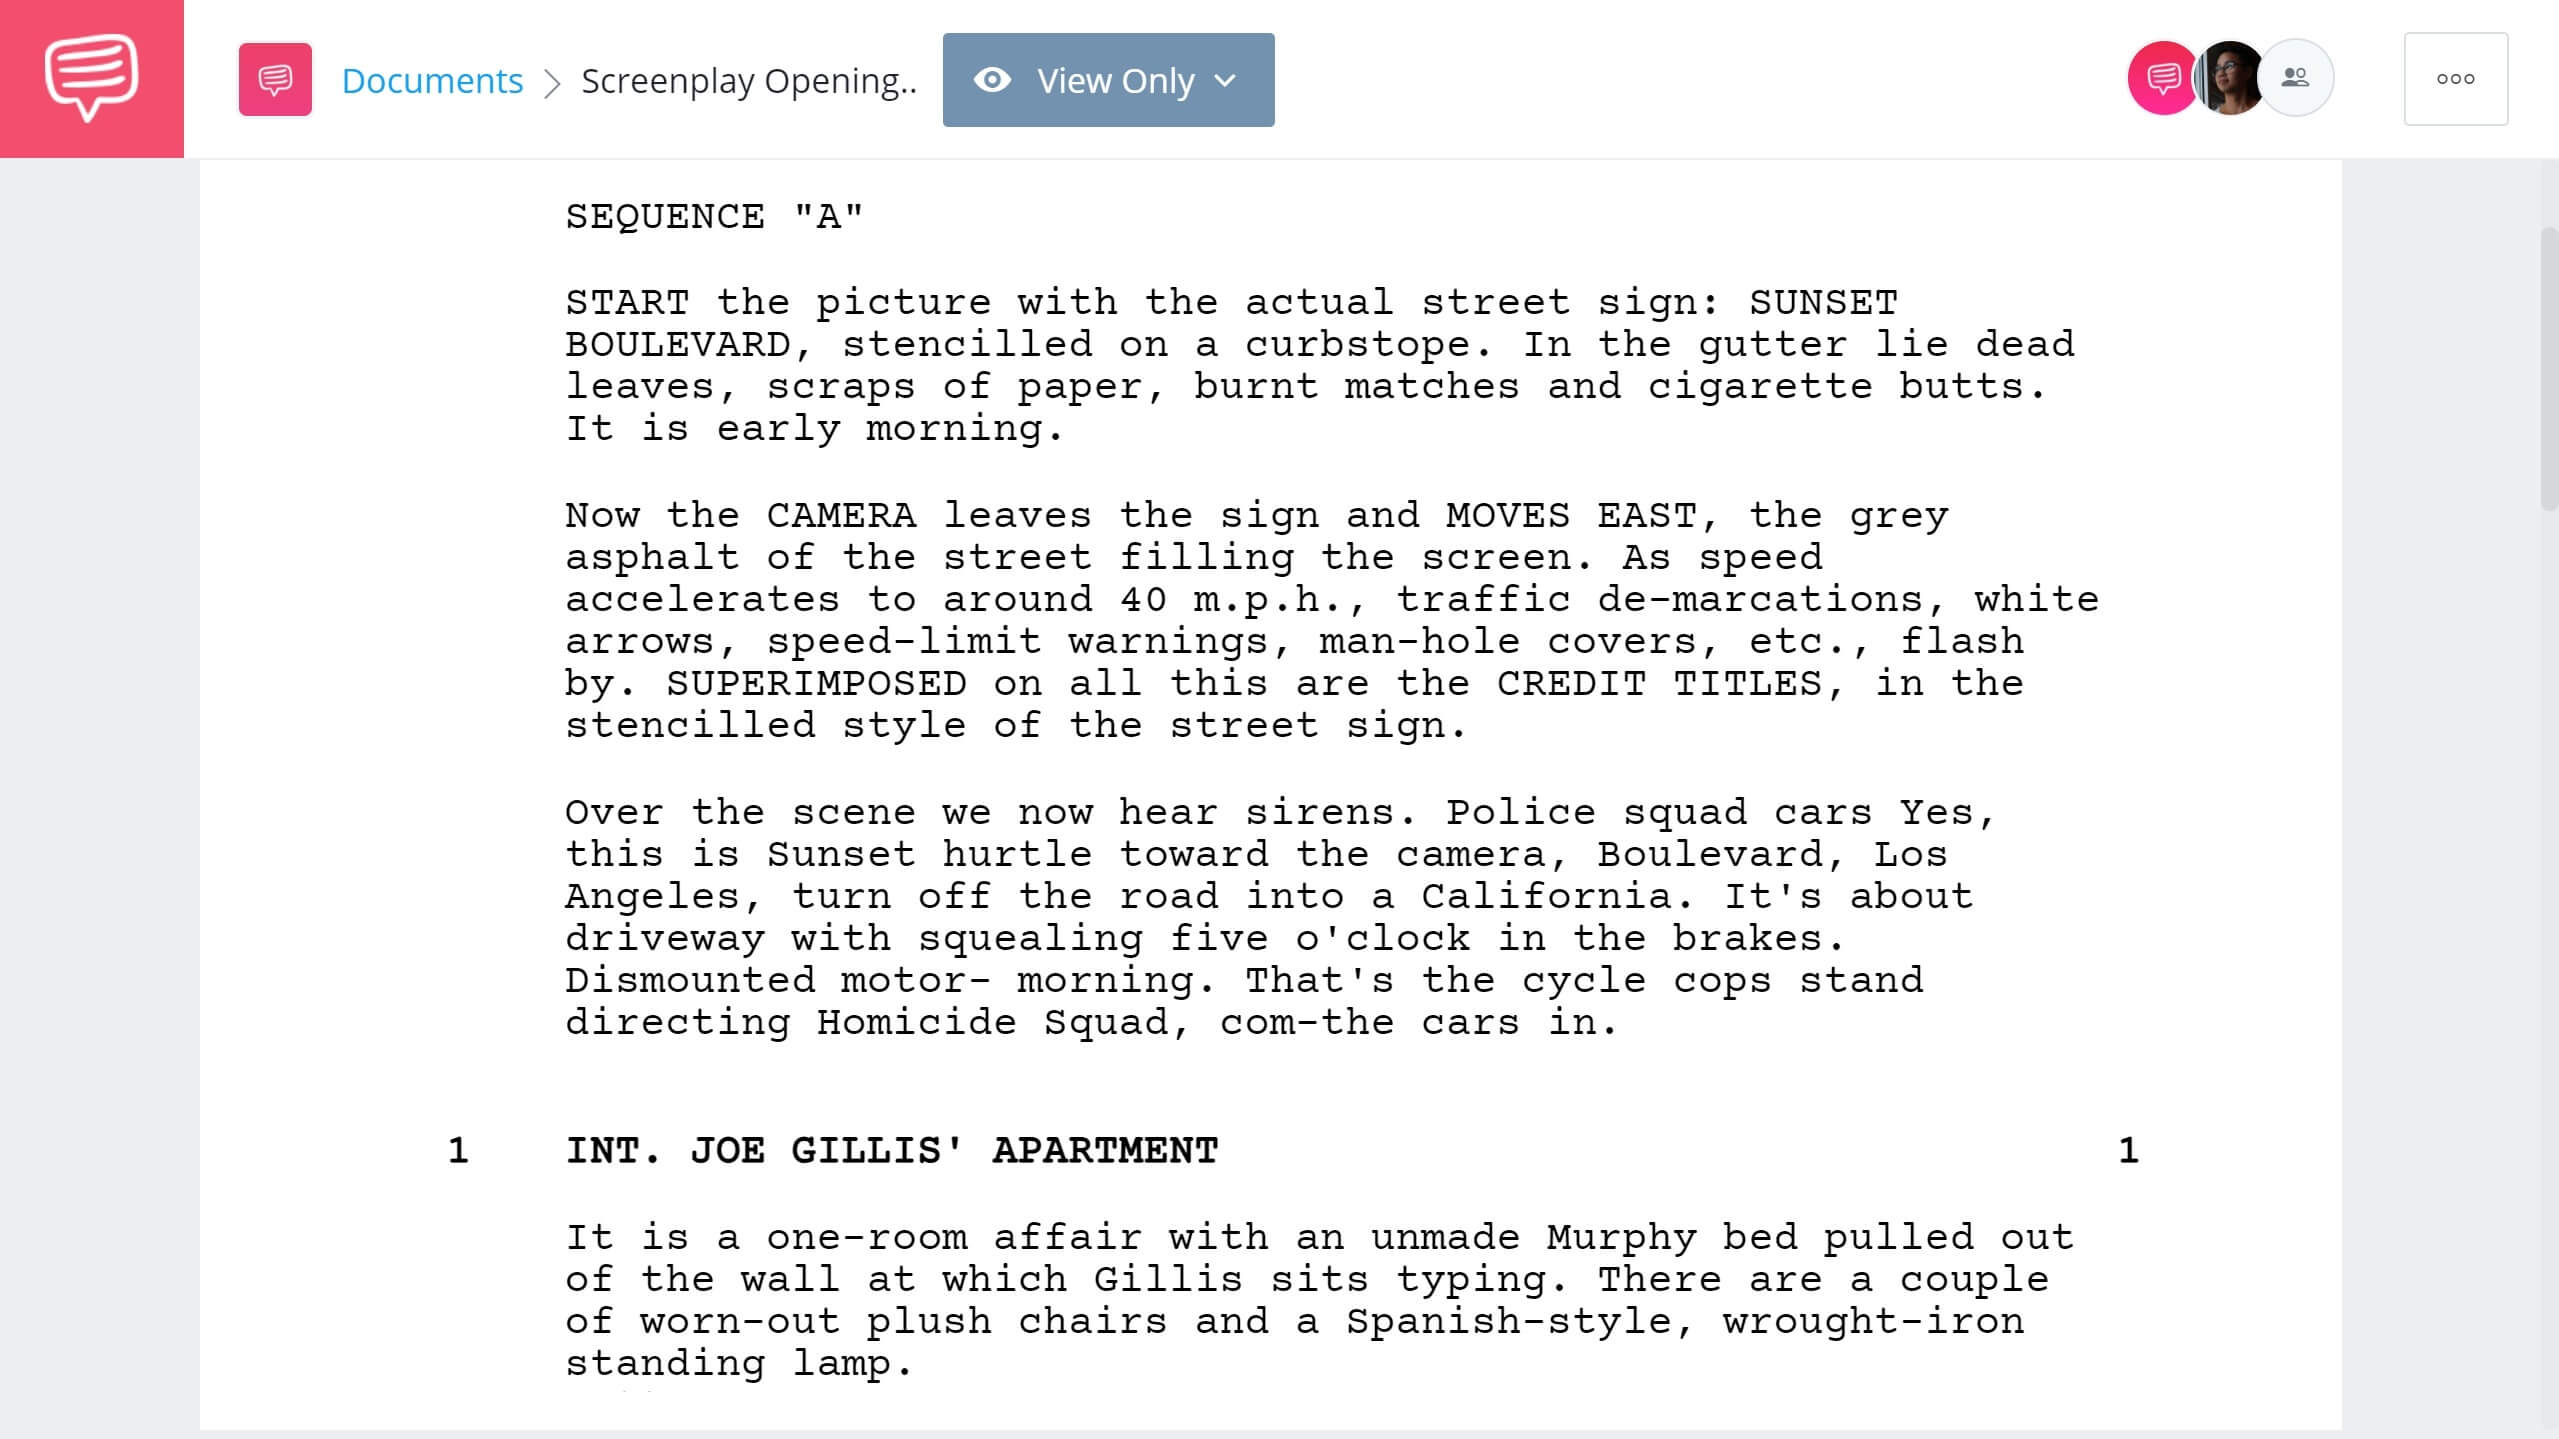Click the chat/comments app icon top-left
Screen dimensions: 2559x1439
(91, 77)
